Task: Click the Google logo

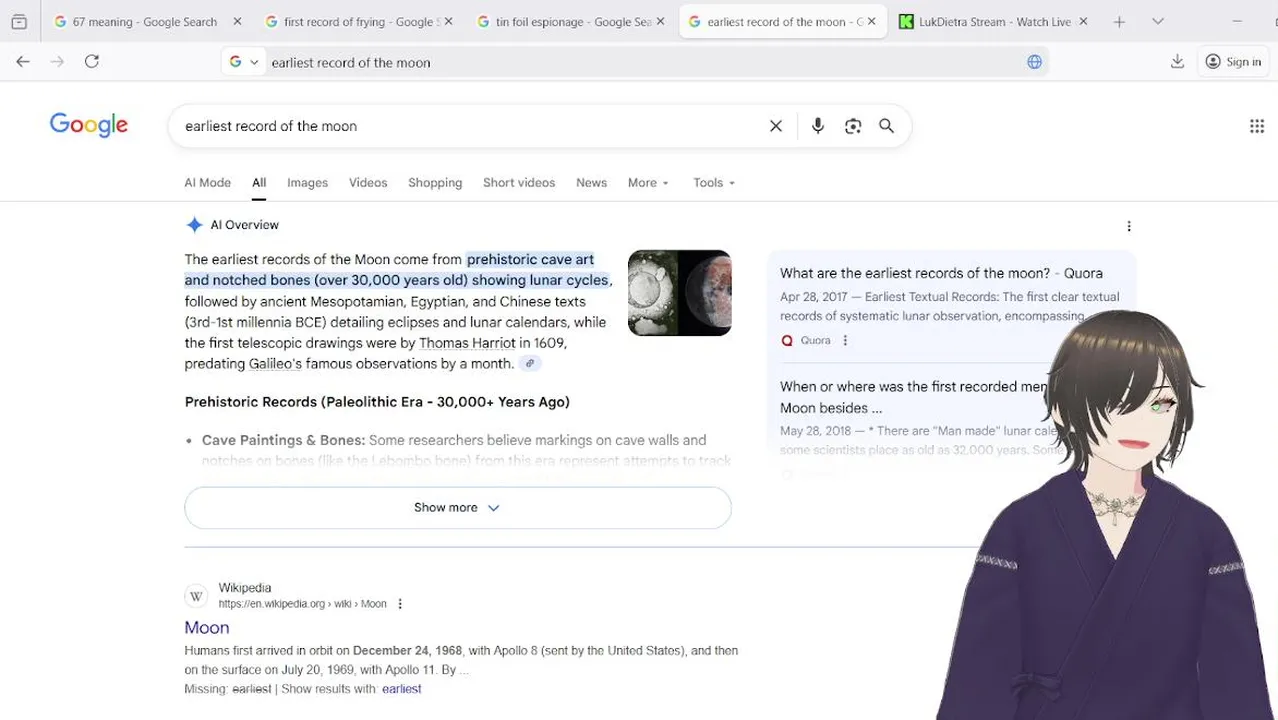Action: click(89, 125)
